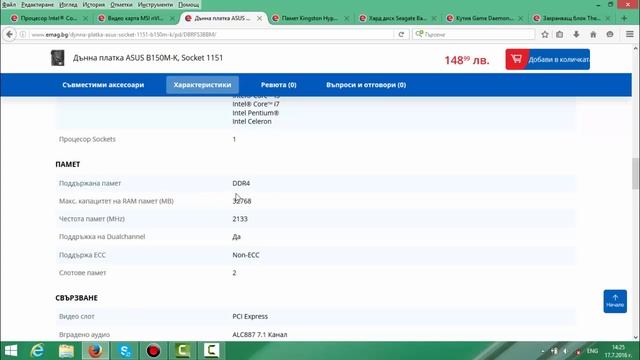The image size is (640, 360).
Task: Open the downloads arrow icon
Action: [576, 35]
